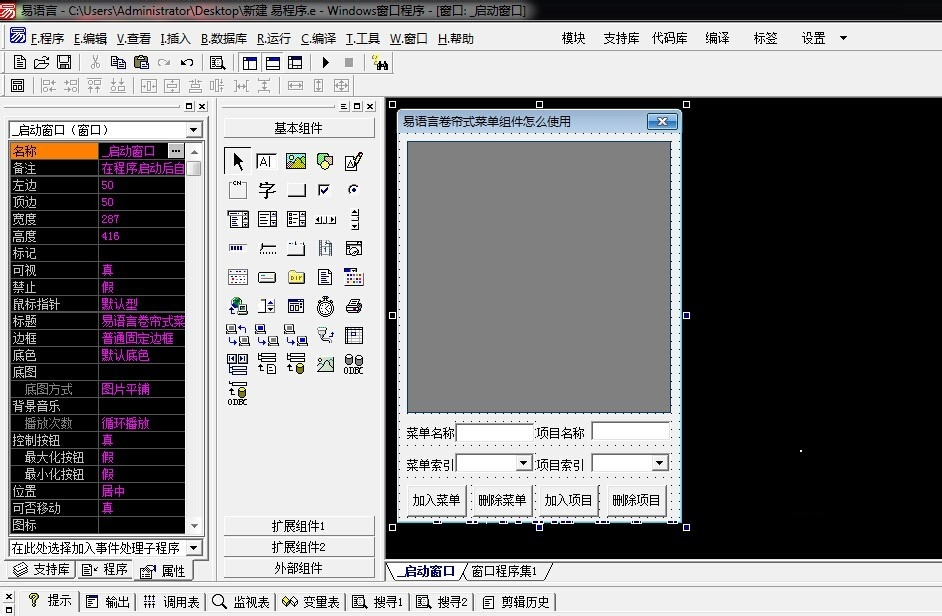Open the H.帮助 menu
Viewport: 942px width, 616px height.
pyautogui.click(x=455, y=38)
